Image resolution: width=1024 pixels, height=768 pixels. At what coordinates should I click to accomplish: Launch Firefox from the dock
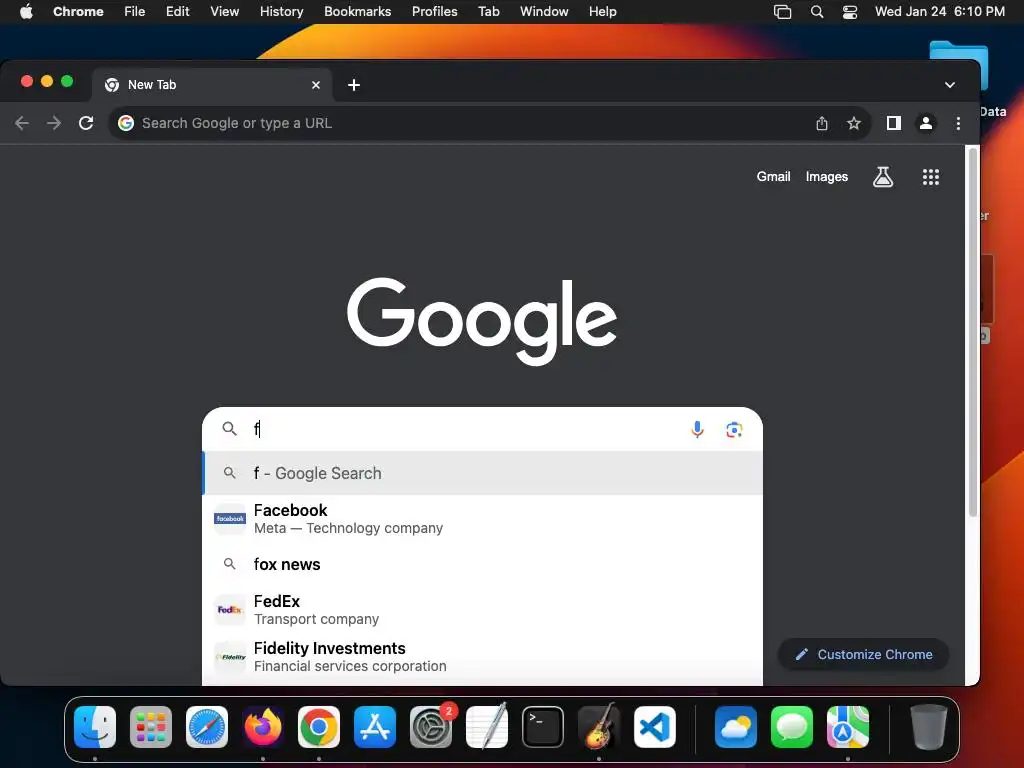[x=263, y=727]
